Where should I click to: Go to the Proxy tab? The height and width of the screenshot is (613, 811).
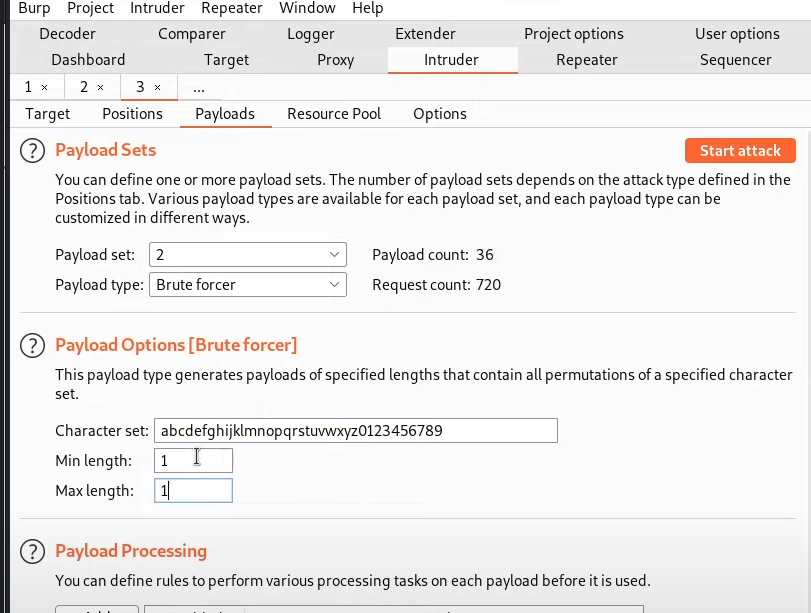click(335, 60)
